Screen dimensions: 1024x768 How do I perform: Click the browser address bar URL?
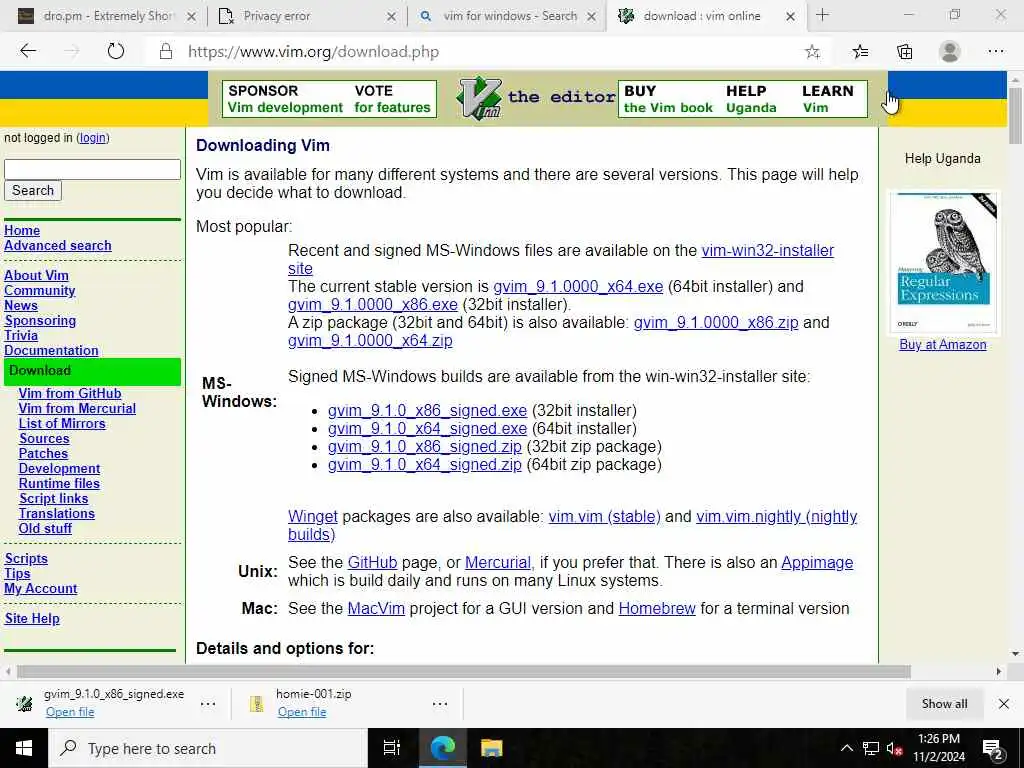pos(313,52)
